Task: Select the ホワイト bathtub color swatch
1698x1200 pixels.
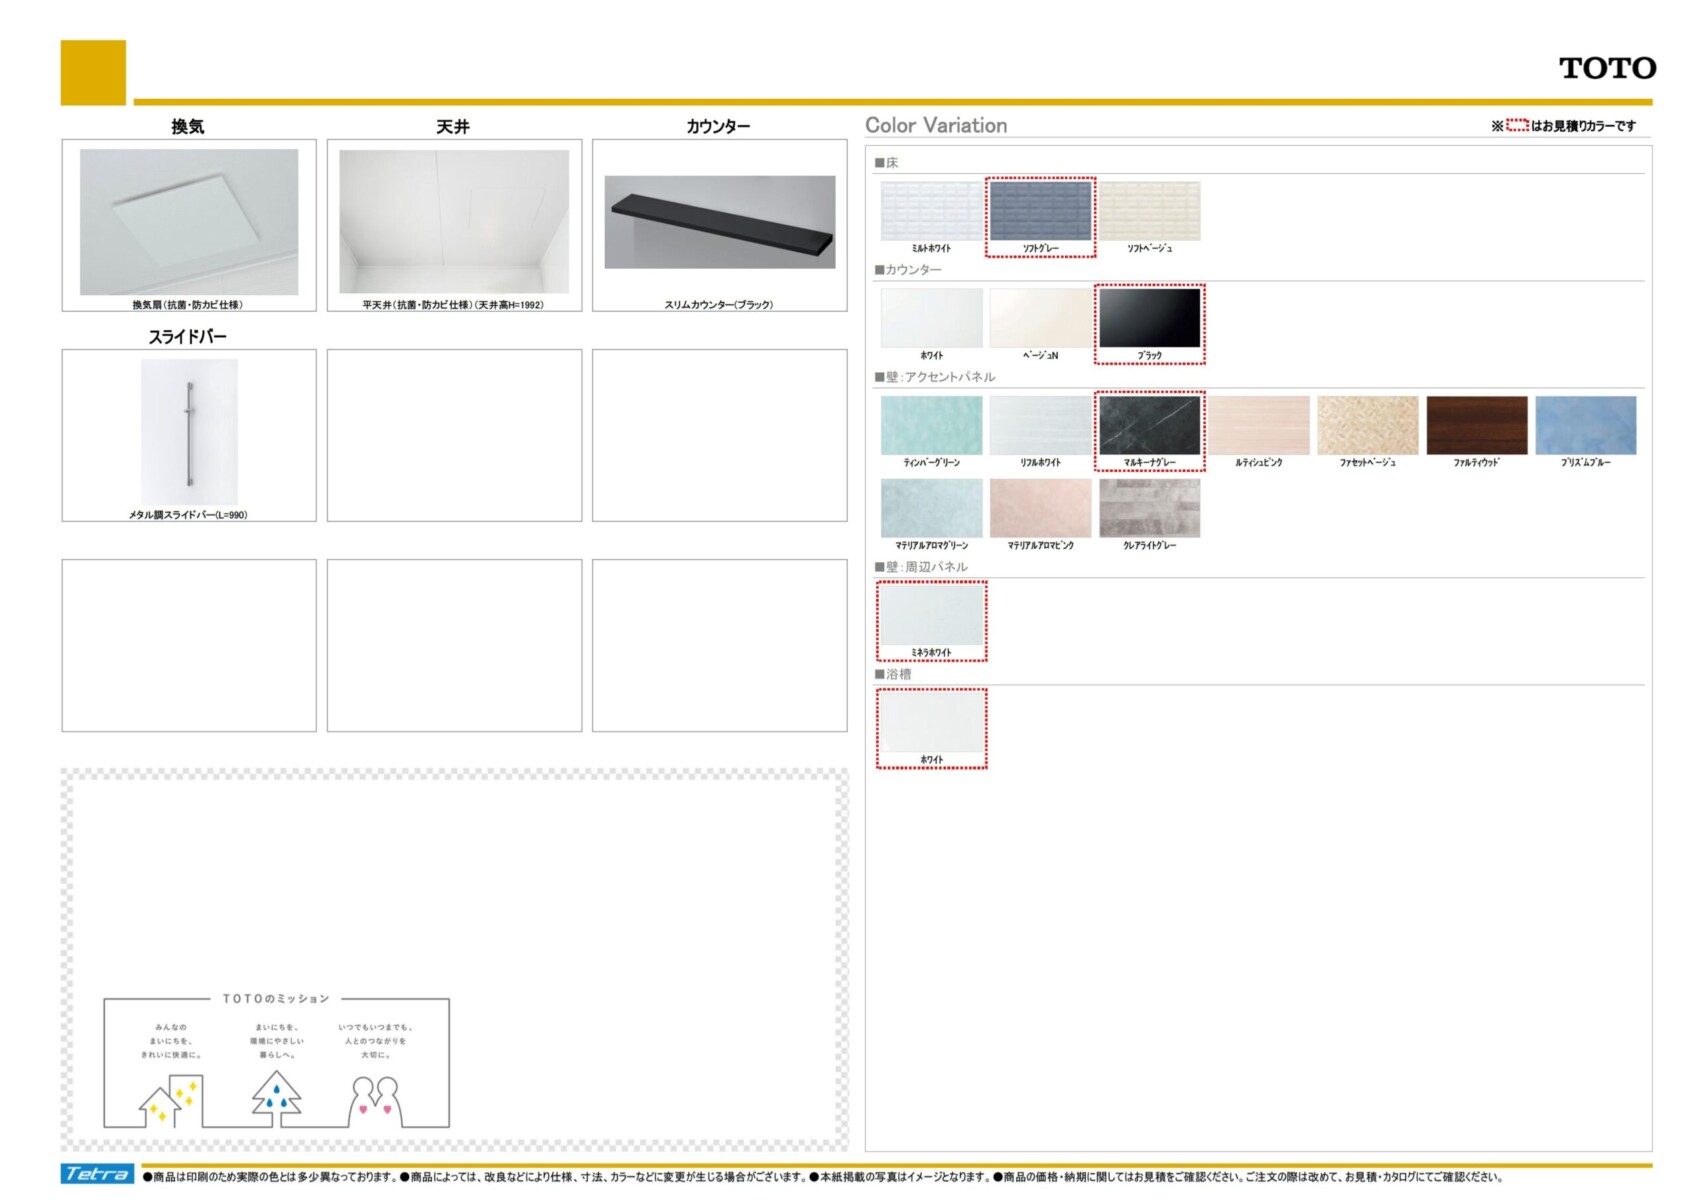Action: tap(931, 722)
